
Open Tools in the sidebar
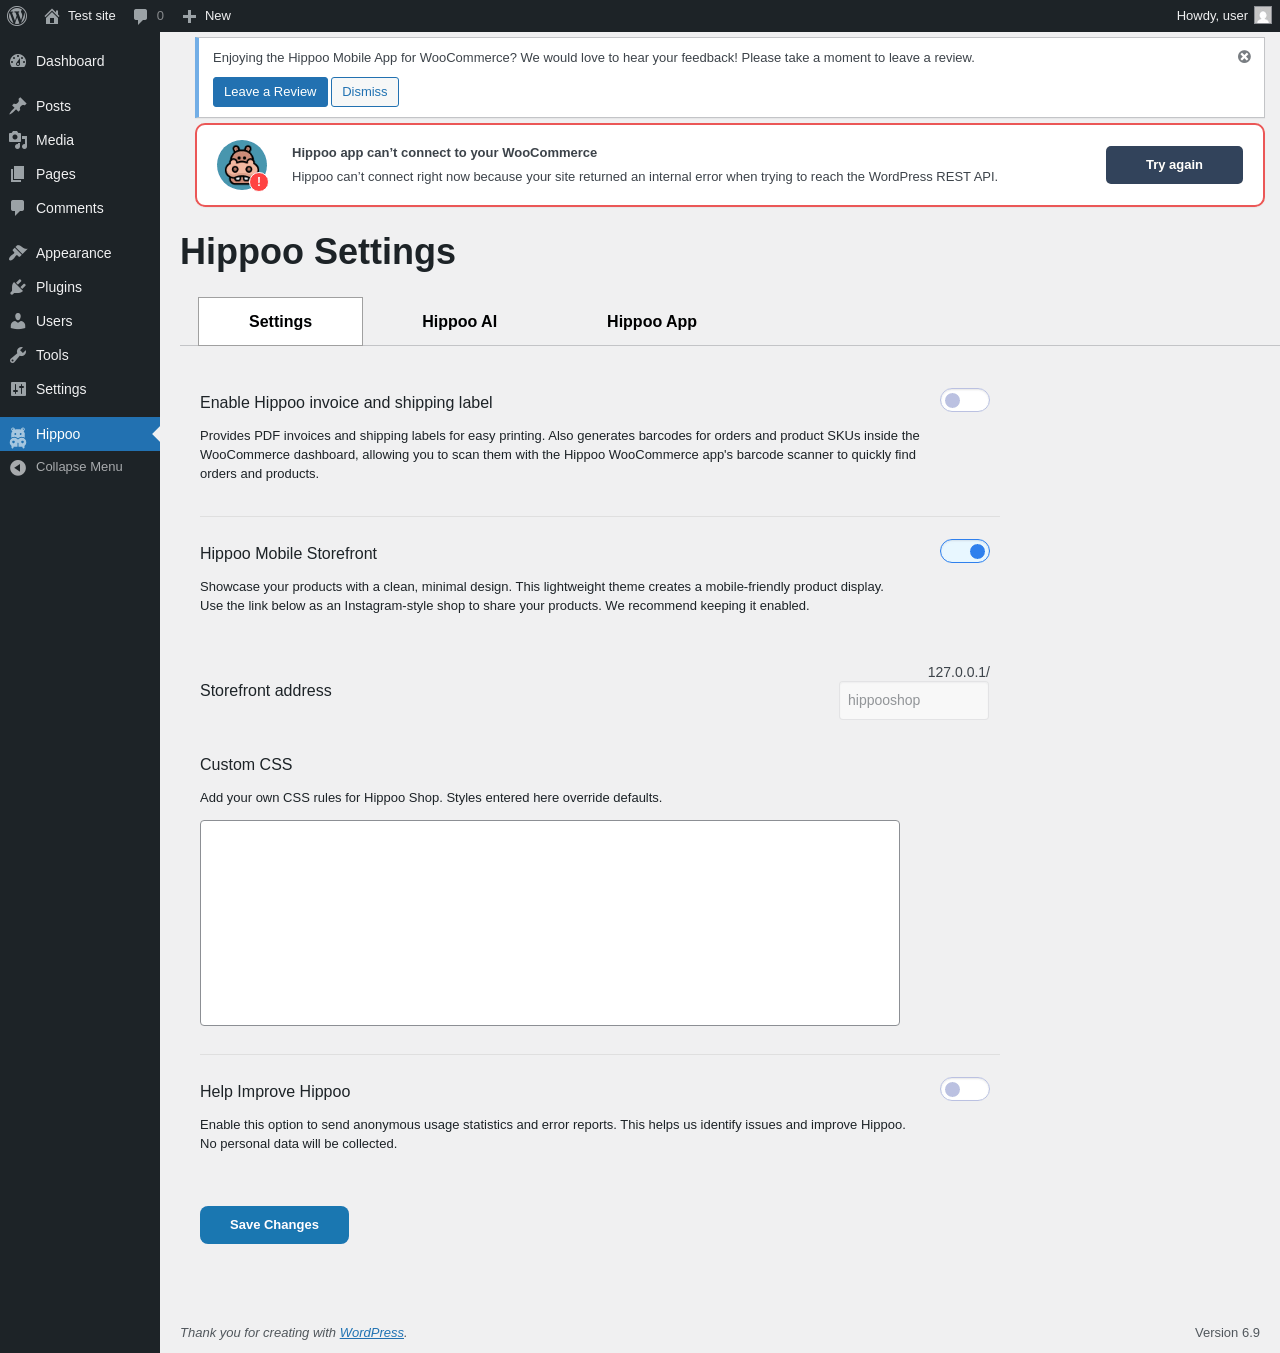click(80, 355)
